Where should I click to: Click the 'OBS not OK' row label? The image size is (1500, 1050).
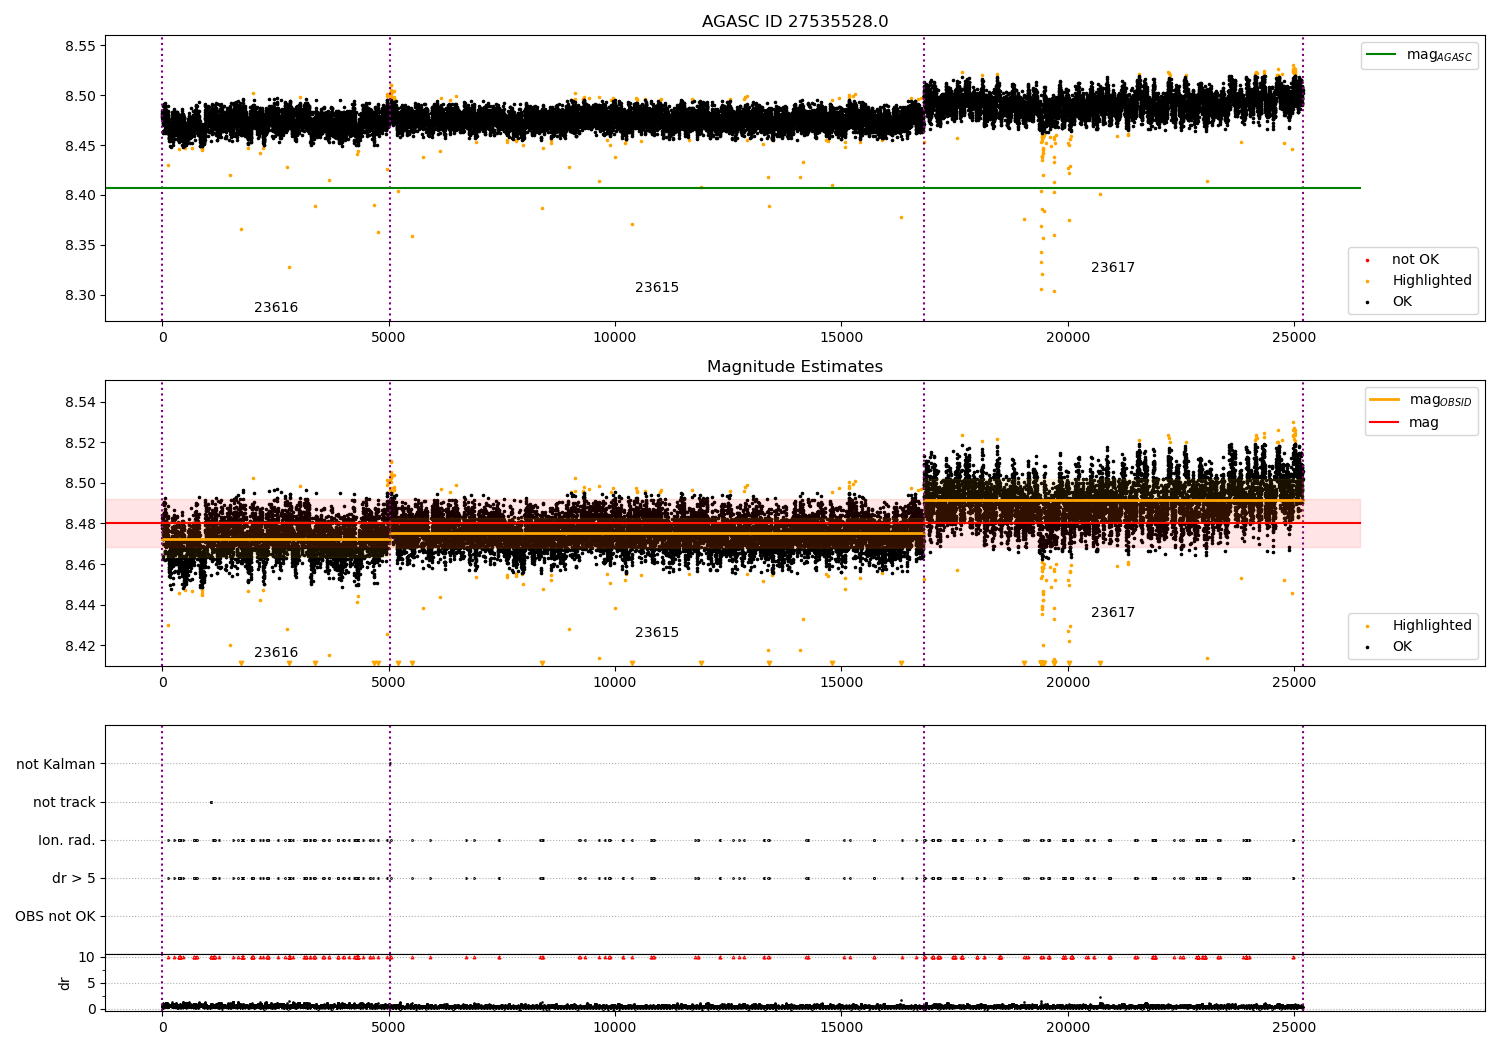[x=55, y=917]
